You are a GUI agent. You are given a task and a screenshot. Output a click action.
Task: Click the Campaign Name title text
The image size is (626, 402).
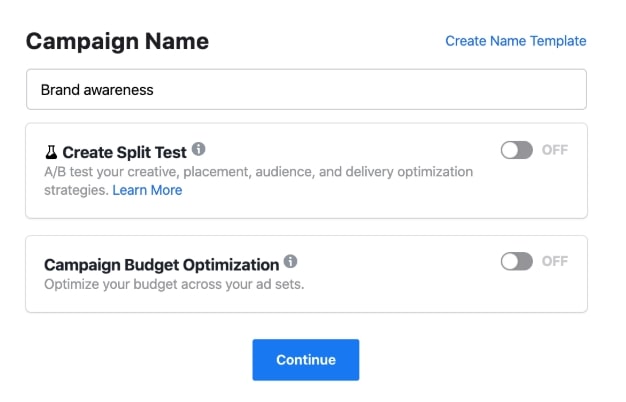(x=117, y=42)
